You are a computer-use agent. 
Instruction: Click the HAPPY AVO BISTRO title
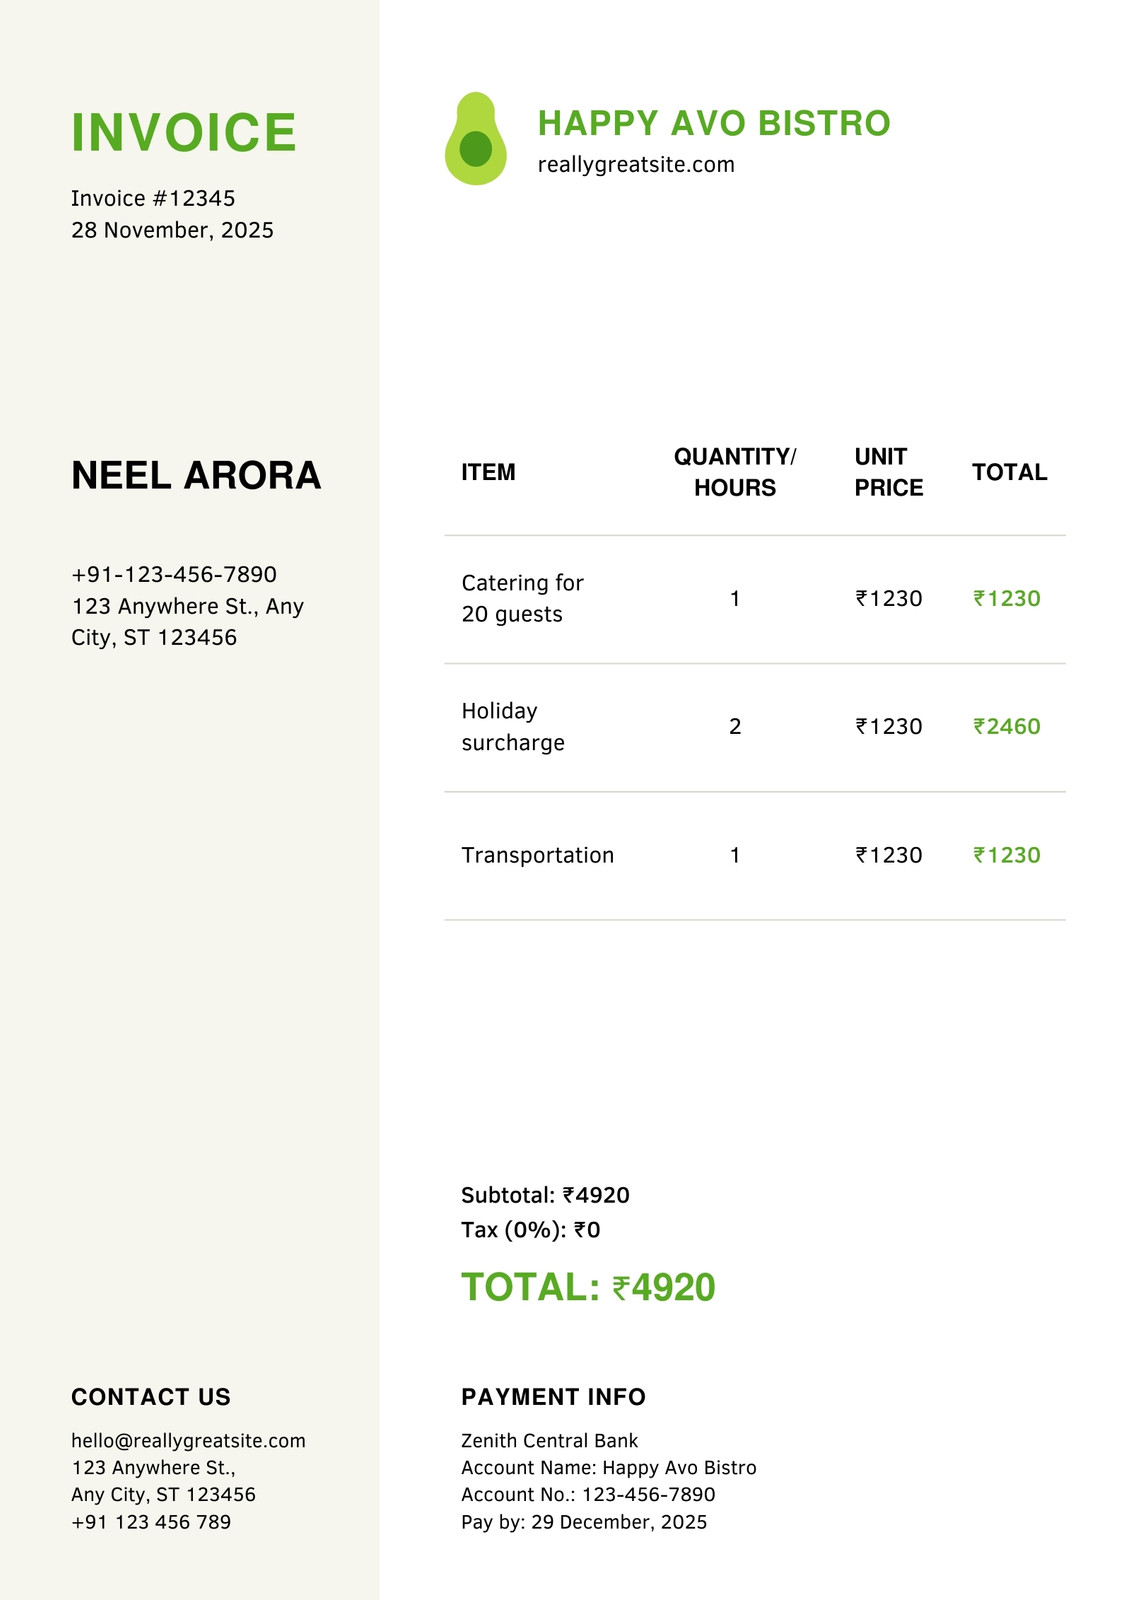click(714, 123)
